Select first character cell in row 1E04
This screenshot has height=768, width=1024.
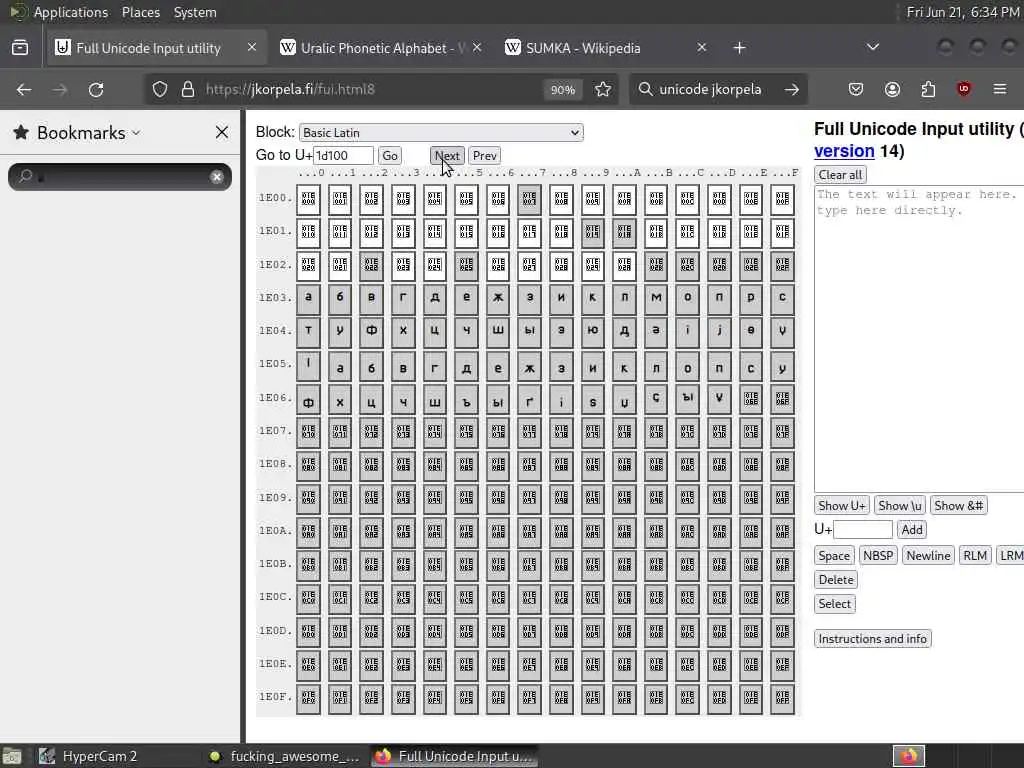308,331
